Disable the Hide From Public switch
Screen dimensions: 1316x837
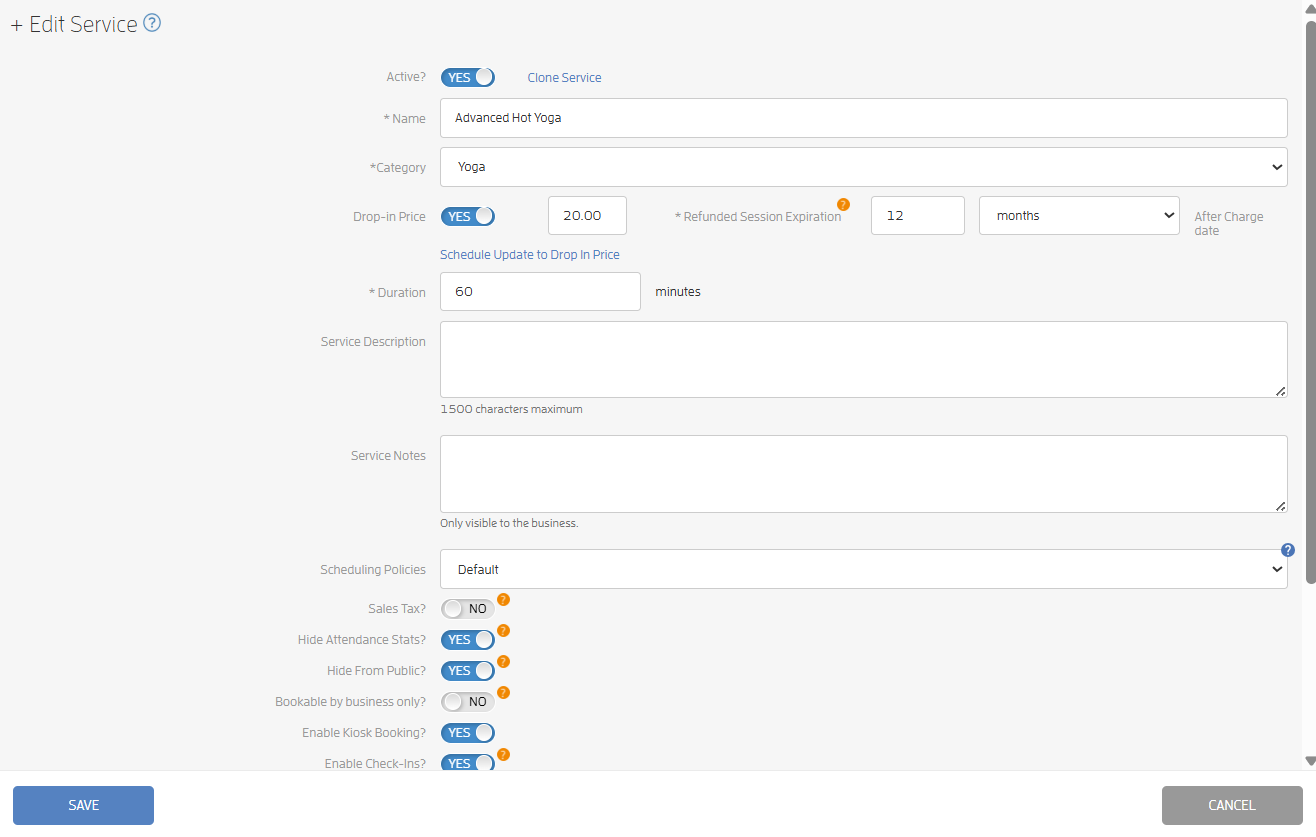467,671
